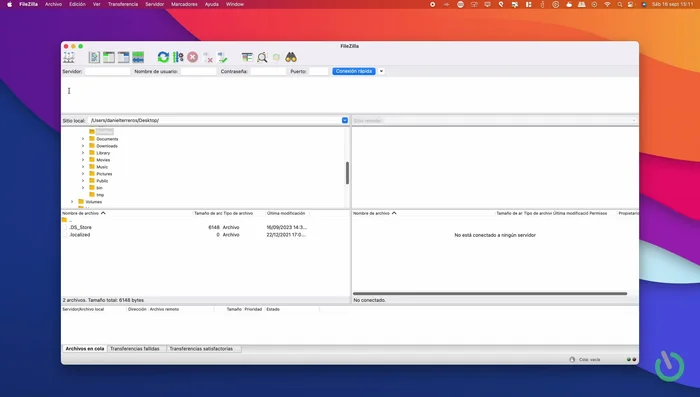700x397 pixels.
Task: Cancel current operation red X icon
Action: tap(192, 57)
